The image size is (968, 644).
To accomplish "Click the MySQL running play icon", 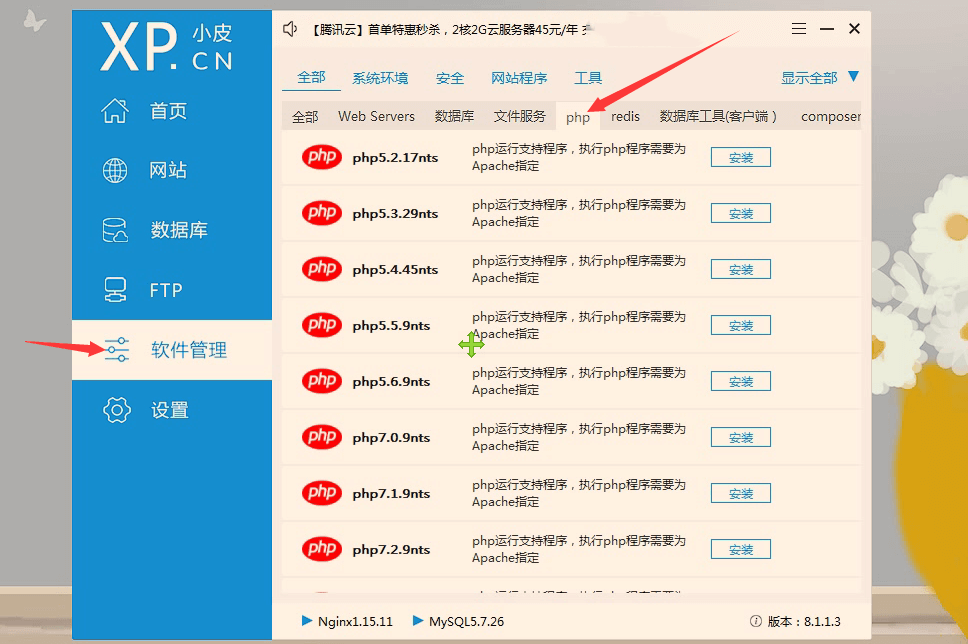I will coord(418,621).
